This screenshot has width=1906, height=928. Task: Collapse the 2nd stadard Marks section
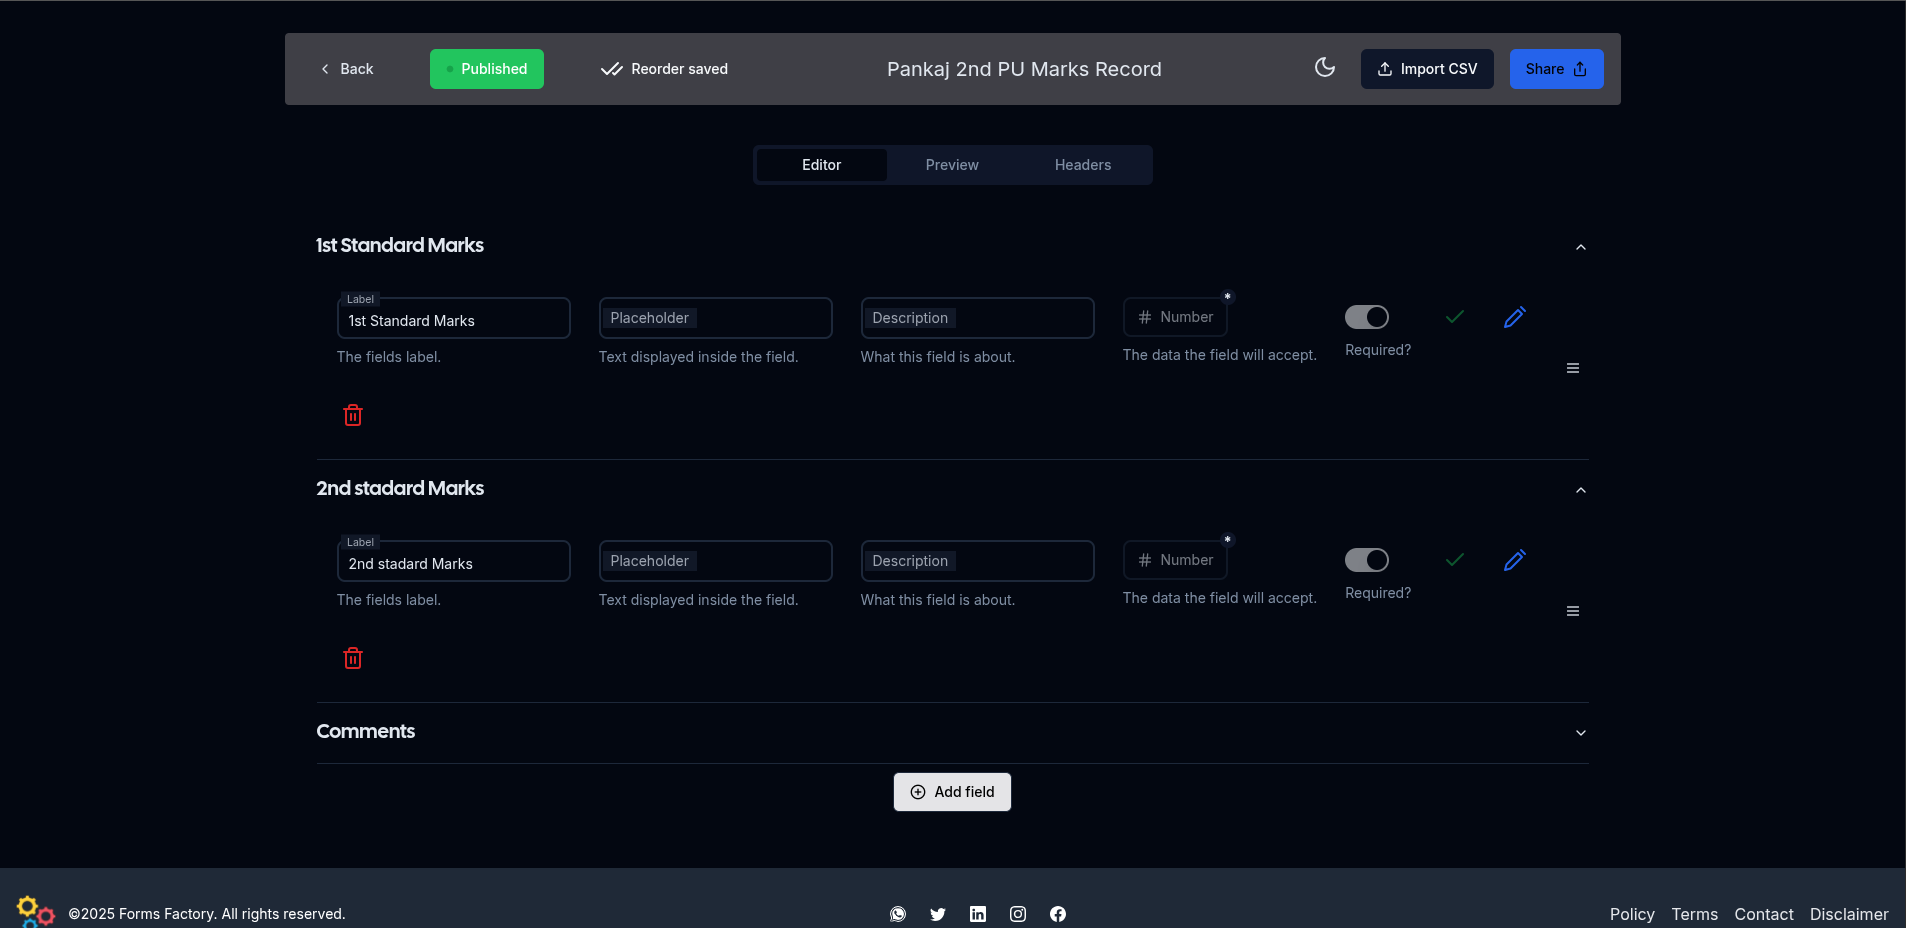(1580, 490)
